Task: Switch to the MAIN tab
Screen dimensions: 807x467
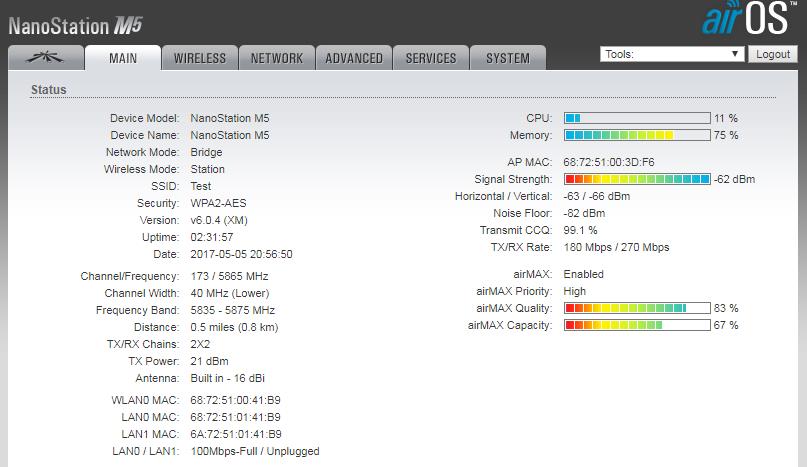Action: (123, 58)
